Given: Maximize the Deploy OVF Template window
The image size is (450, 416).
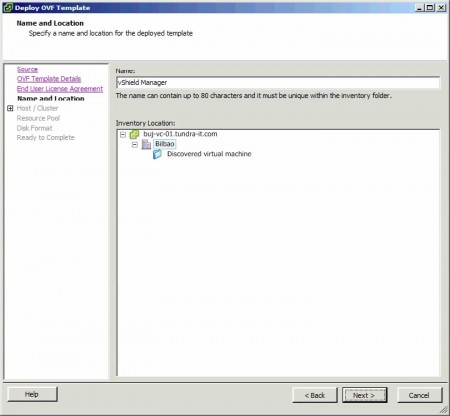Looking at the screenshot, I should [430, 7].
